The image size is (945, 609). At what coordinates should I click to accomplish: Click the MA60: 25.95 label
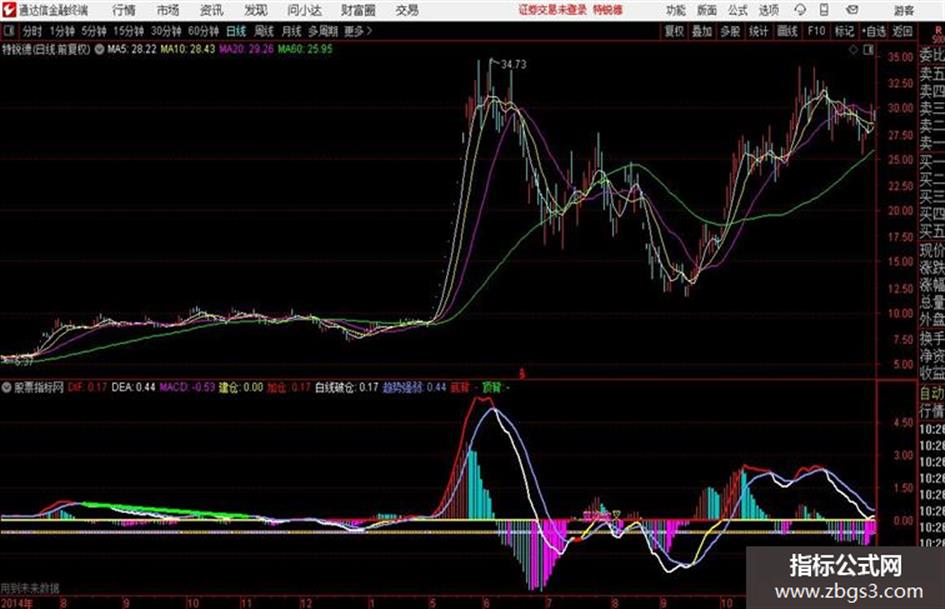click(305, 49)
